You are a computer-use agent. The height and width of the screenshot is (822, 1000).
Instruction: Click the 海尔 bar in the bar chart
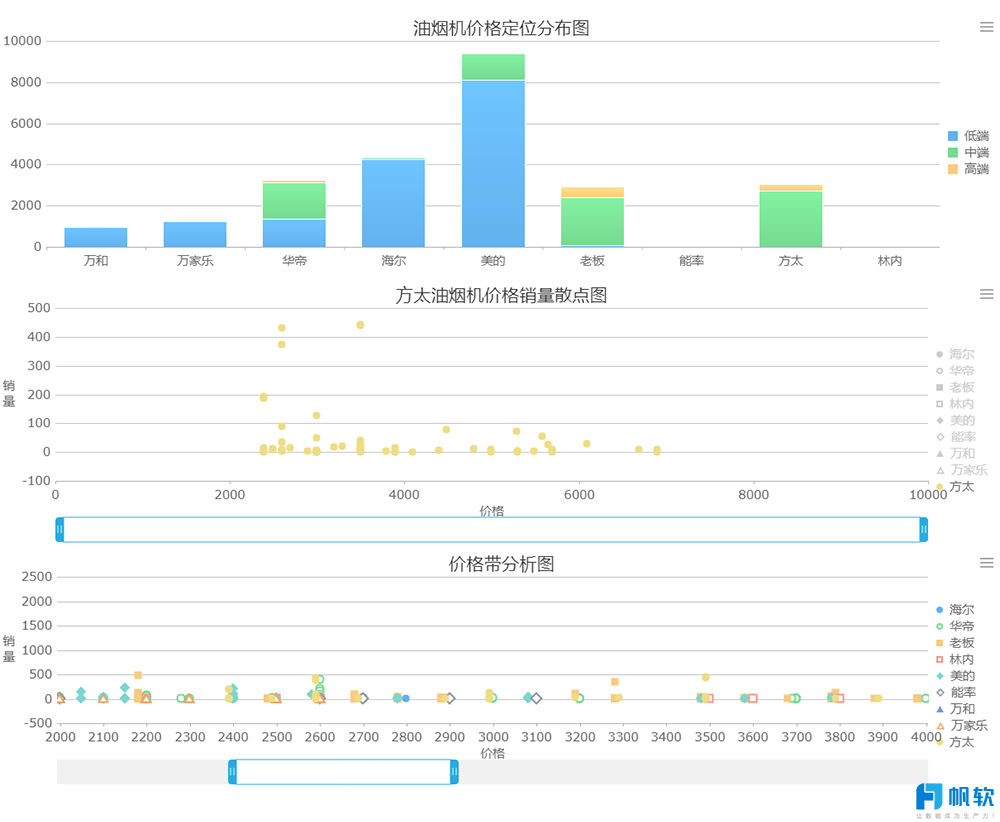pos(393,204)
